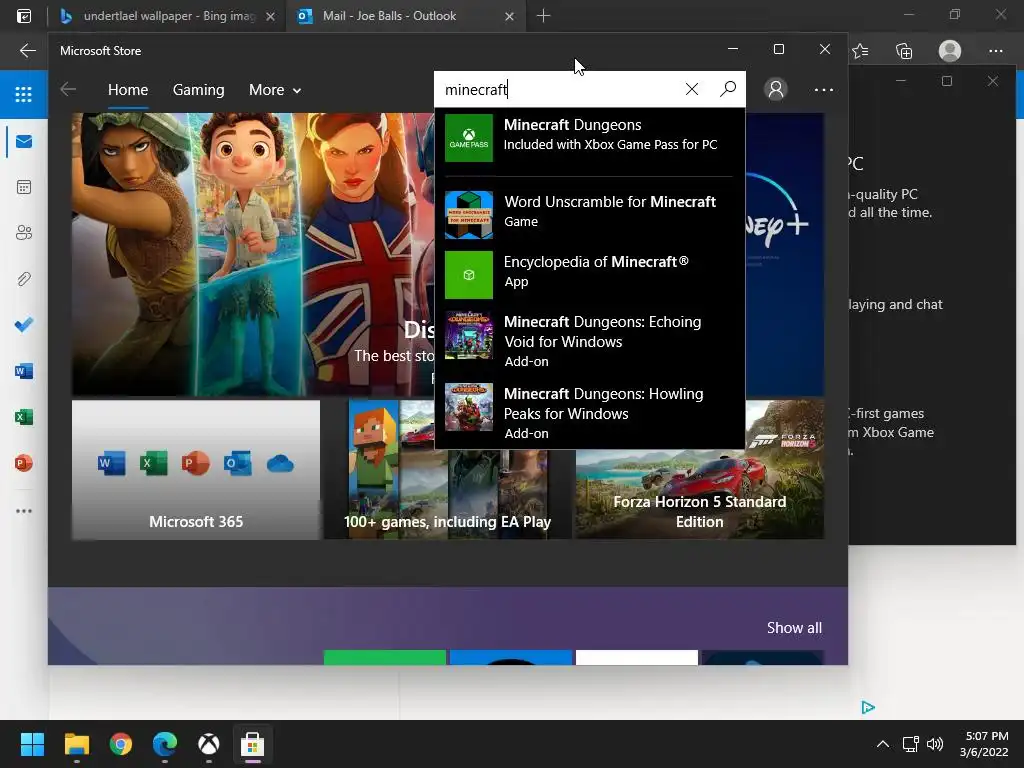Open Edge profile avatar
Image resolution: width=1024 pixels, height=768 pixels.
click(x=950, y=51)
